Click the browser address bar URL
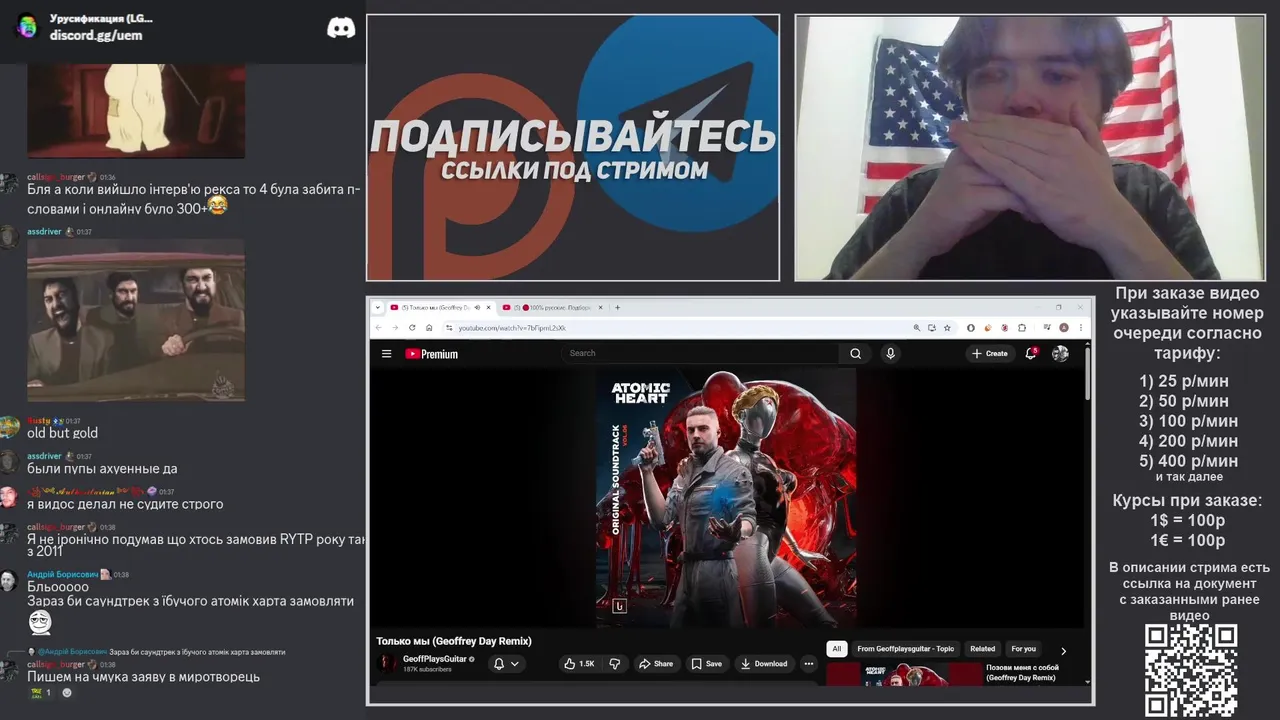 point(512,328)
